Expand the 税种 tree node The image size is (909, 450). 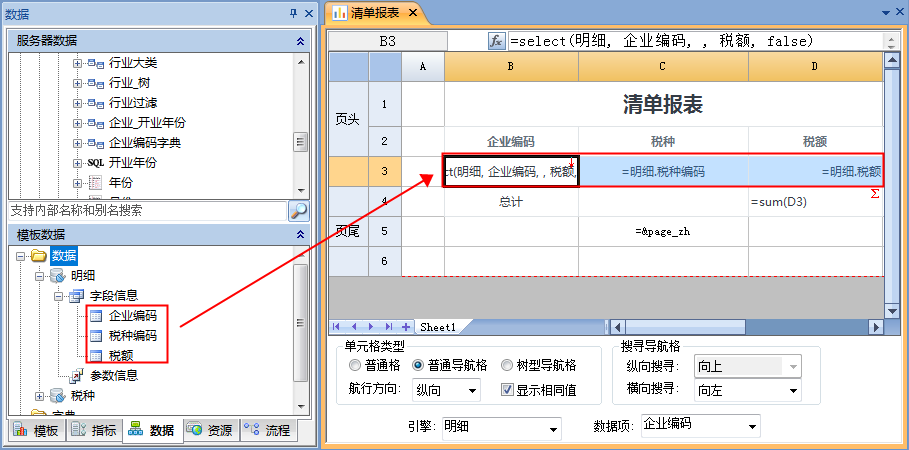click(x=40, y=396)
